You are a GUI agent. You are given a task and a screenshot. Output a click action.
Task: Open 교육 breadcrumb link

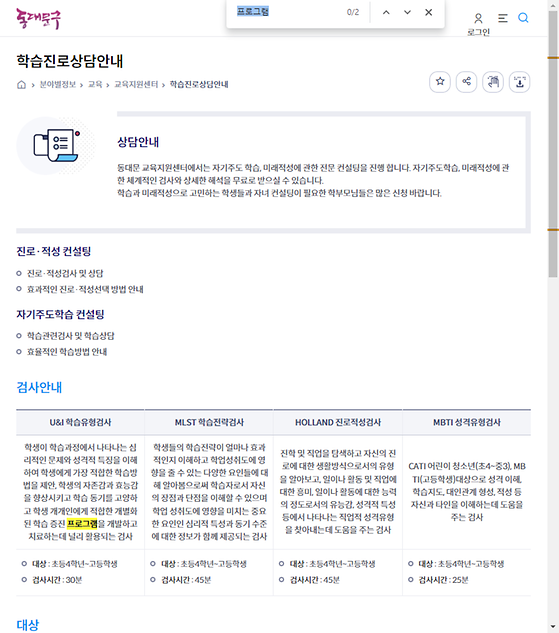(x=95, y=84)
